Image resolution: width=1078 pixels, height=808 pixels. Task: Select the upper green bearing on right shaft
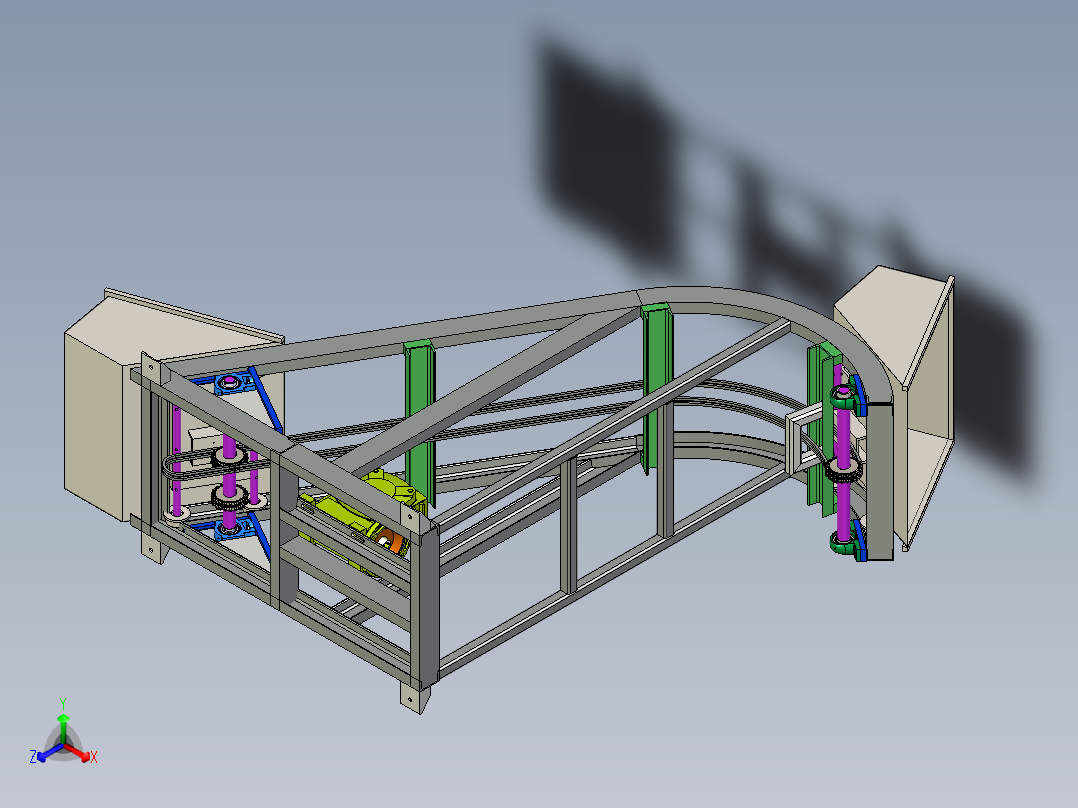point(844,397)
